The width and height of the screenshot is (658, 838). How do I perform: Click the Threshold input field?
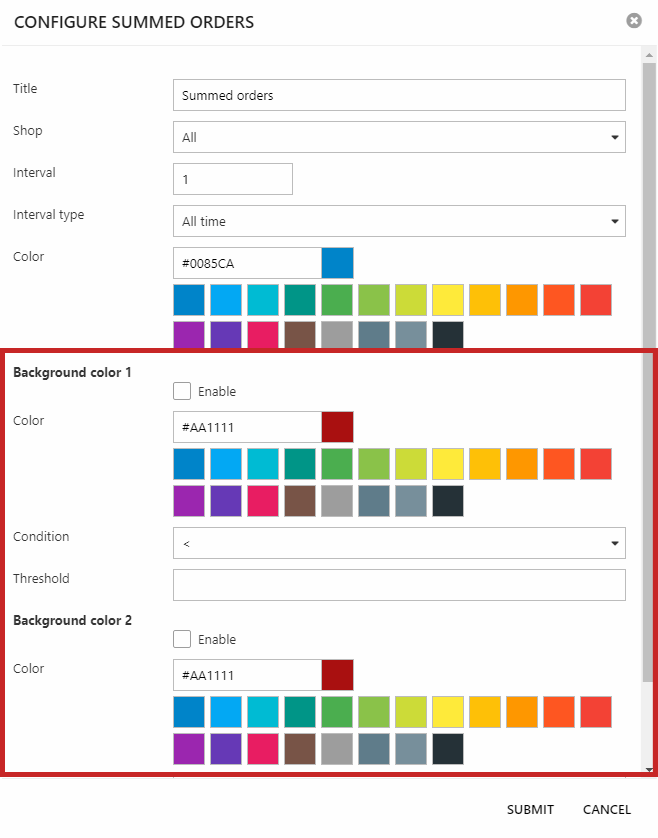tap(399, 585)
